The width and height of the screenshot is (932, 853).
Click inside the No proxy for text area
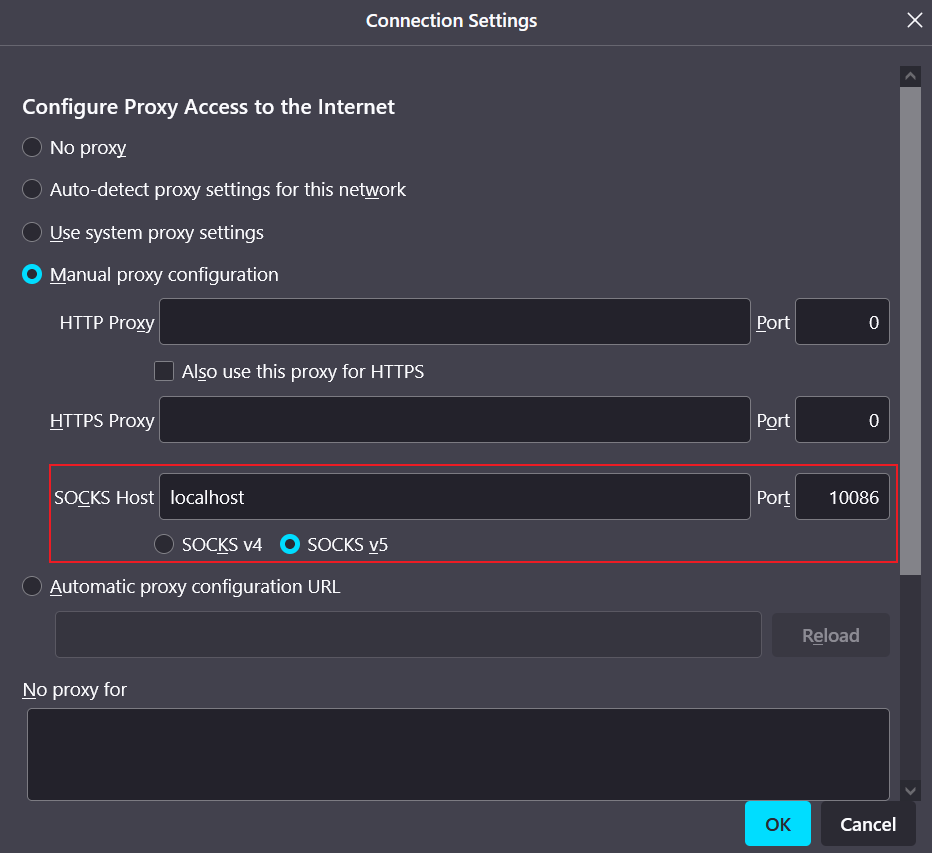457,754
